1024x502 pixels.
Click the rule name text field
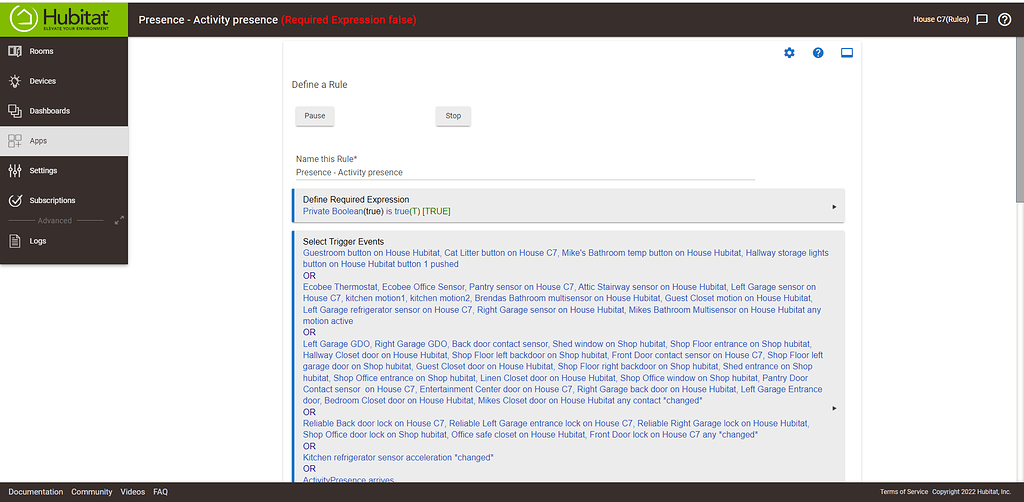pyautogui.click(x=524, y=172)
